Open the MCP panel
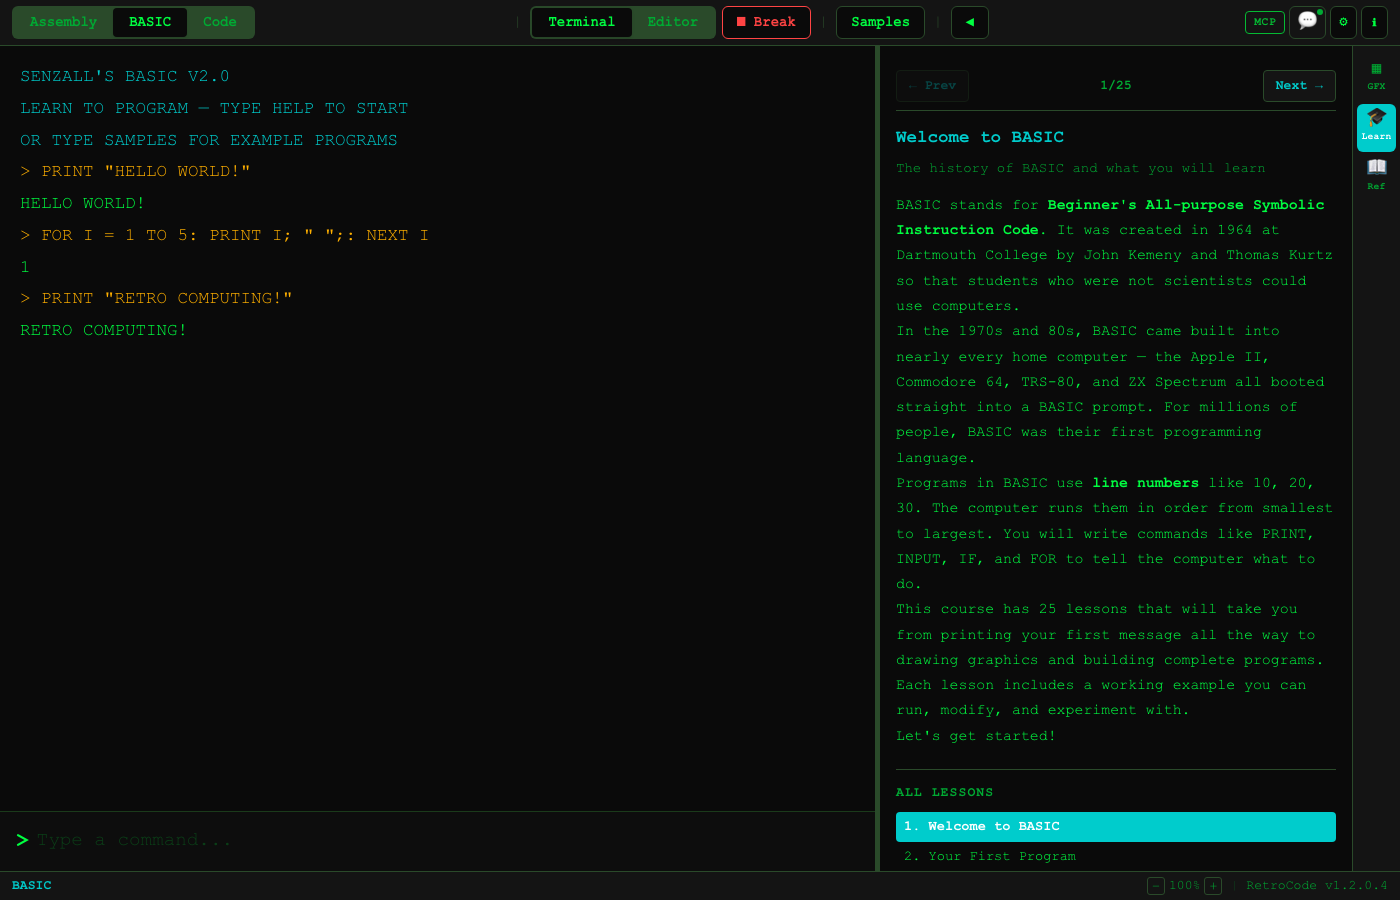The width and height of the screenshot is (1400, 900). click(x=1264, y=21)
